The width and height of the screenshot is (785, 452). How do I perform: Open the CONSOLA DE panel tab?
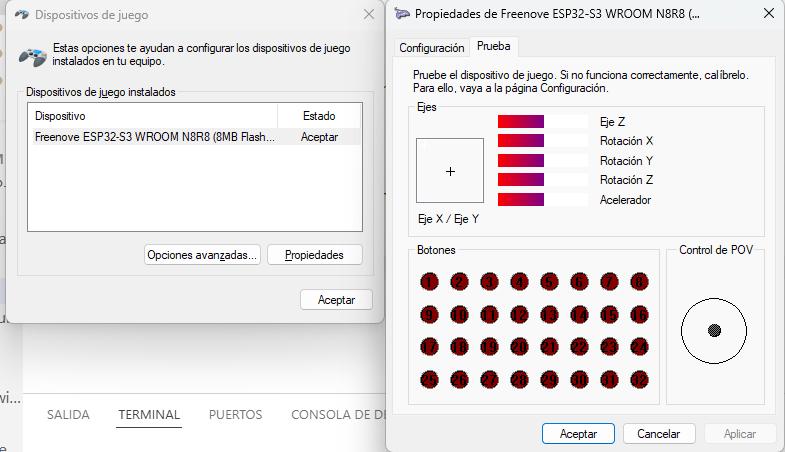point(338,414)
